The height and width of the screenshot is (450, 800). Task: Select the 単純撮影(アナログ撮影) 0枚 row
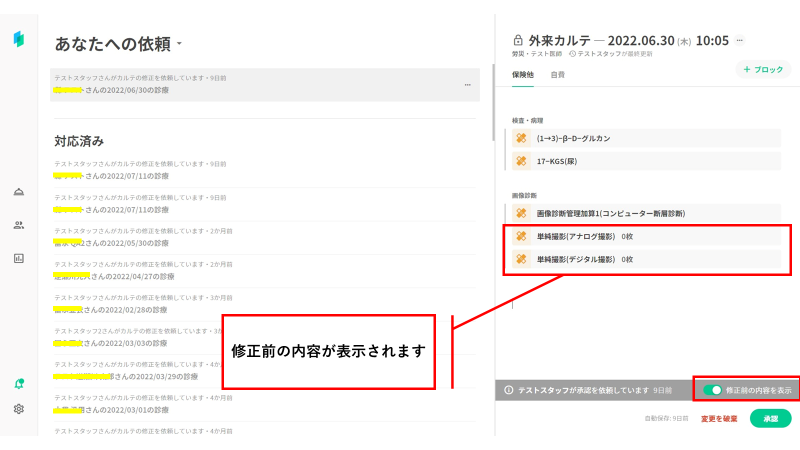646,236
